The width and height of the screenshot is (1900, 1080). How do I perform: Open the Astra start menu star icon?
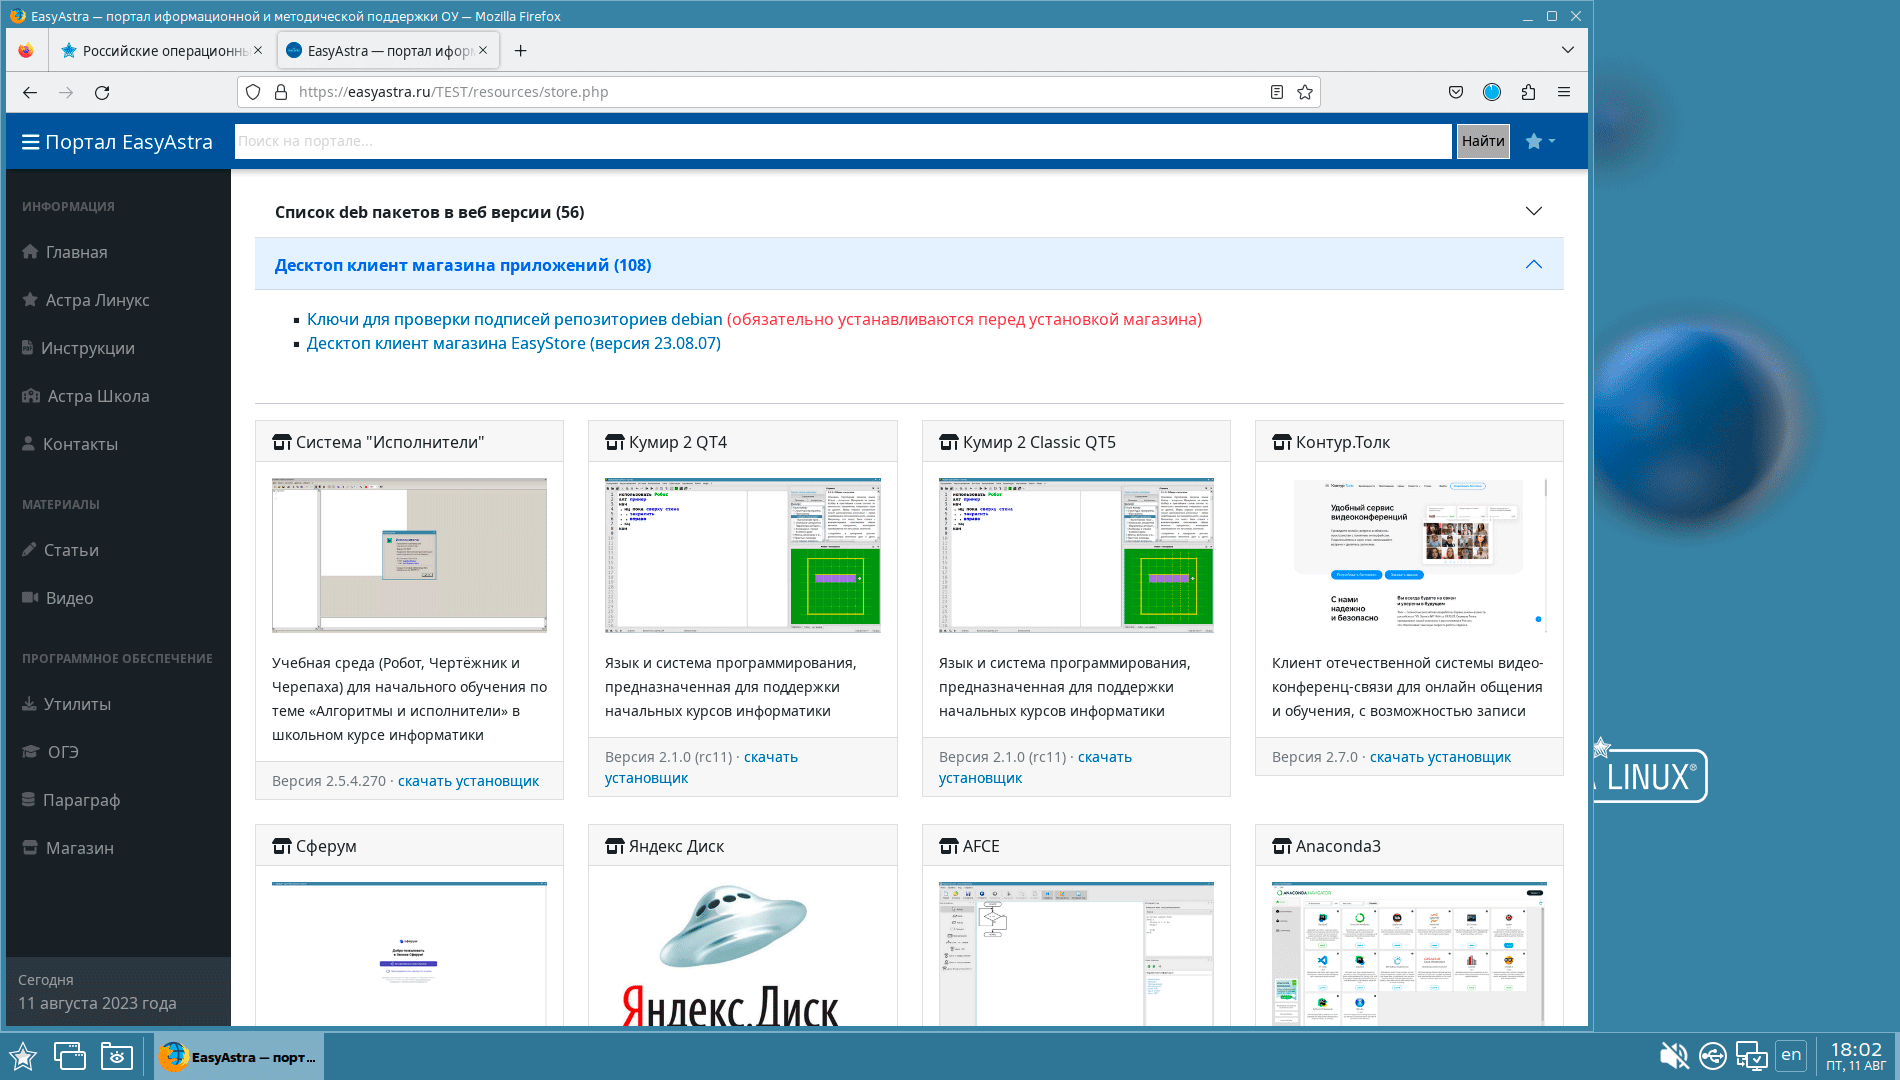(23, 1056)
